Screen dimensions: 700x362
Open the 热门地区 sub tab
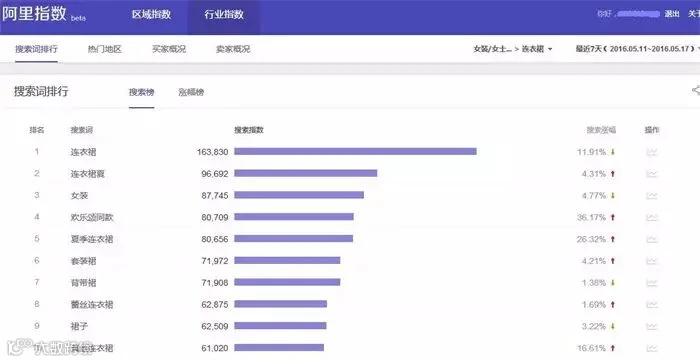(x=105, y=49)
